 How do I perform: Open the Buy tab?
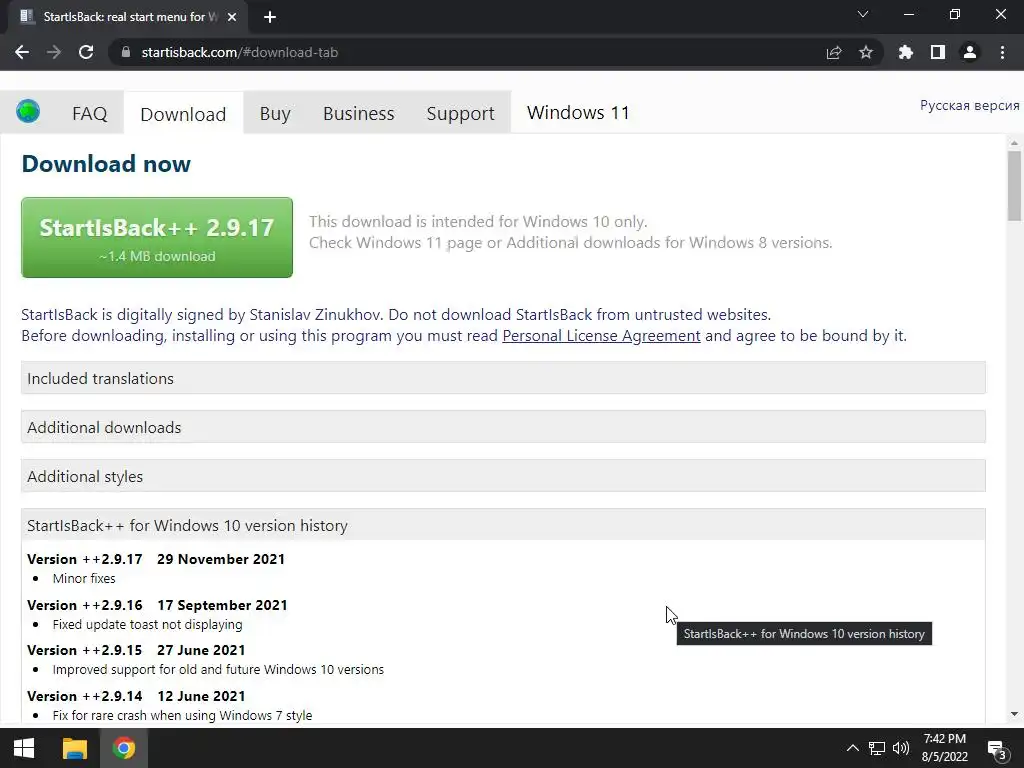tap(275, 114)
